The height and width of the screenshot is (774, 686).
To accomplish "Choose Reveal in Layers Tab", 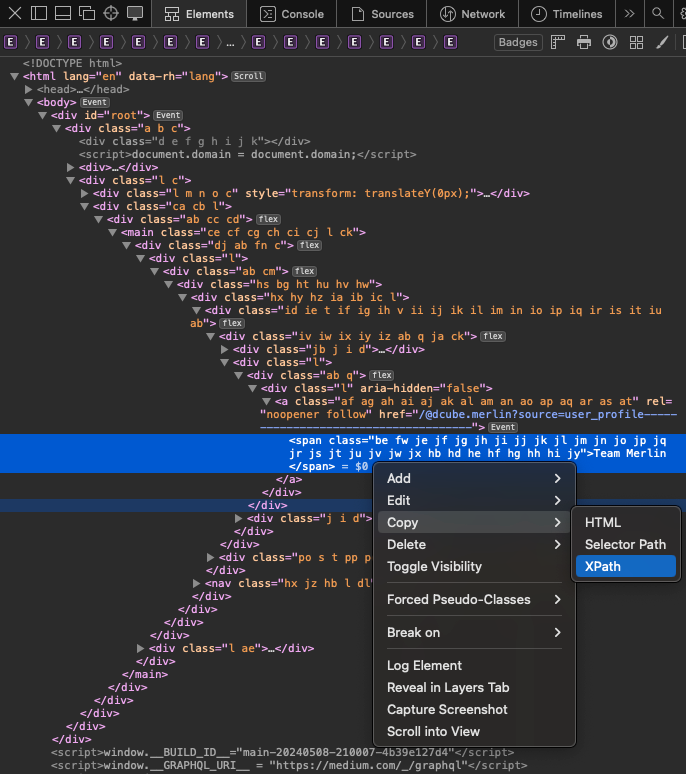I will (x=474, y=688).
